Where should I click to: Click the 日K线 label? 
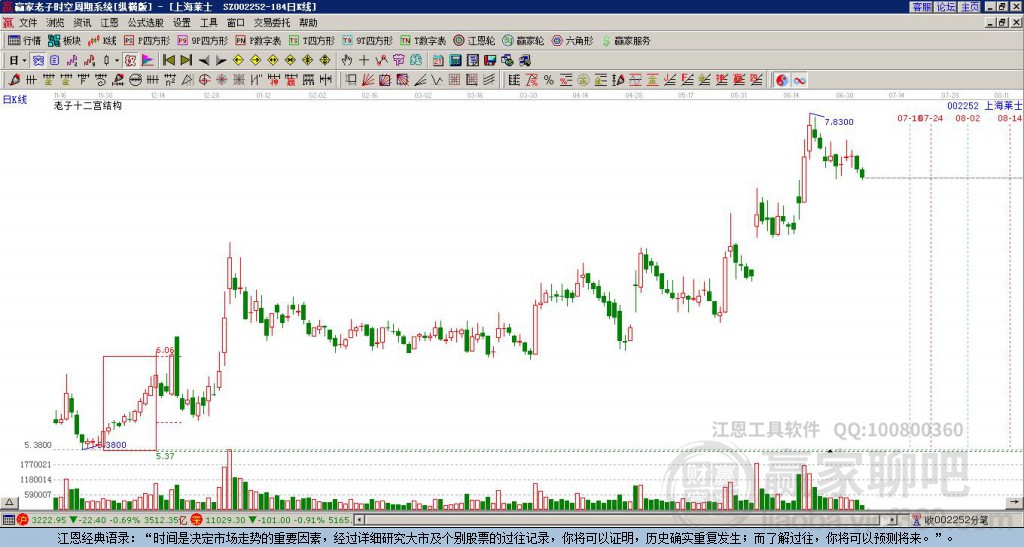point(15,100)
